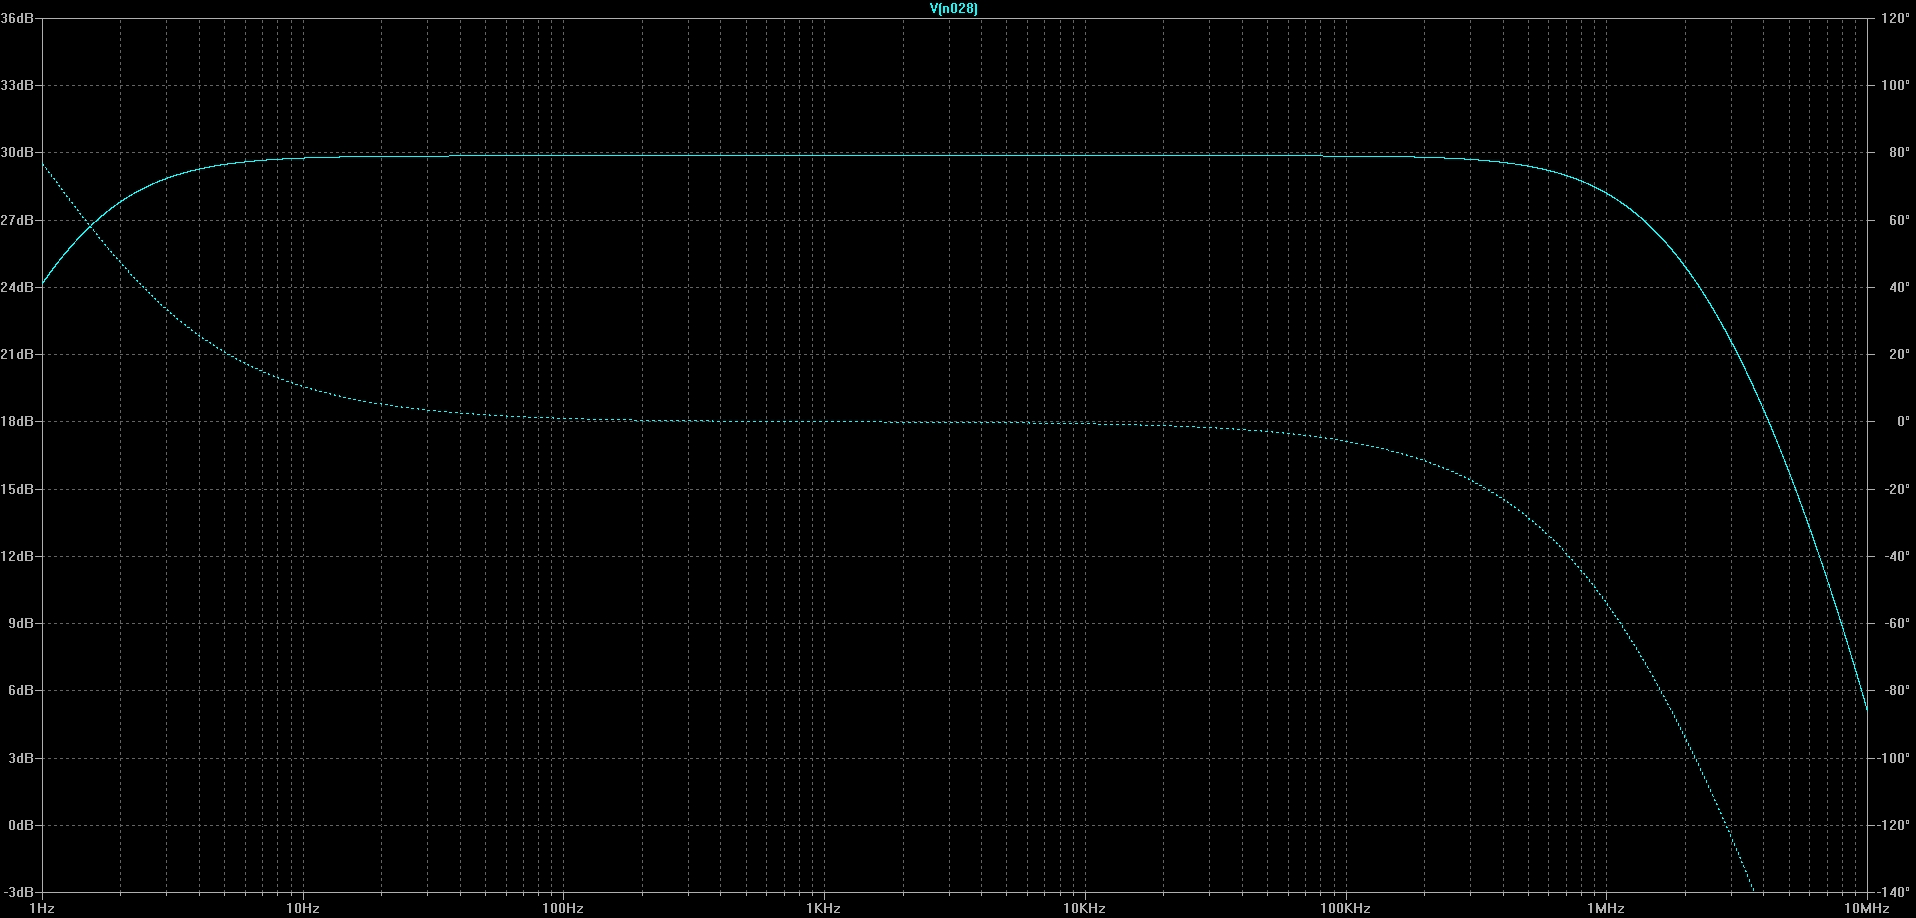Screen dimensions: 1916x918
Task: Click the 1MHz frequency axis label
Action: [x=1606, y=908]
